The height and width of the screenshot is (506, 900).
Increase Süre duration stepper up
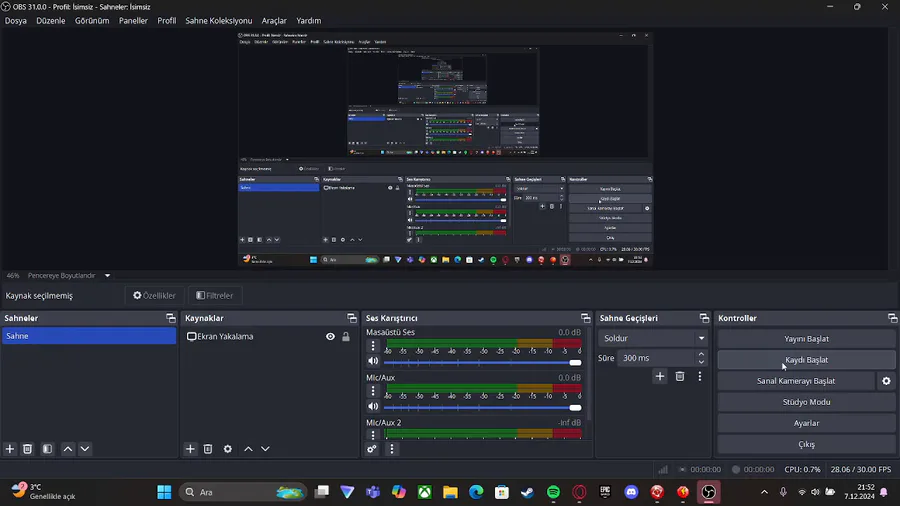[701, 354]
